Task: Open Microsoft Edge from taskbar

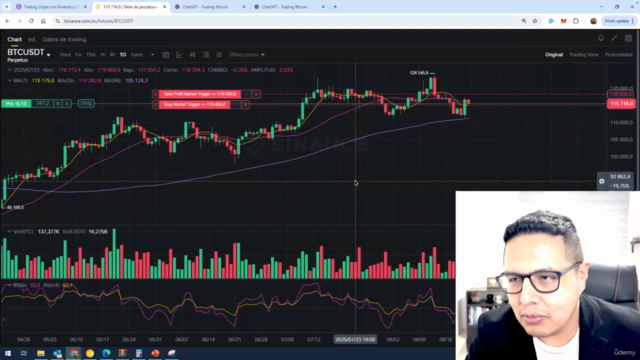Action: tap(106, 353)
